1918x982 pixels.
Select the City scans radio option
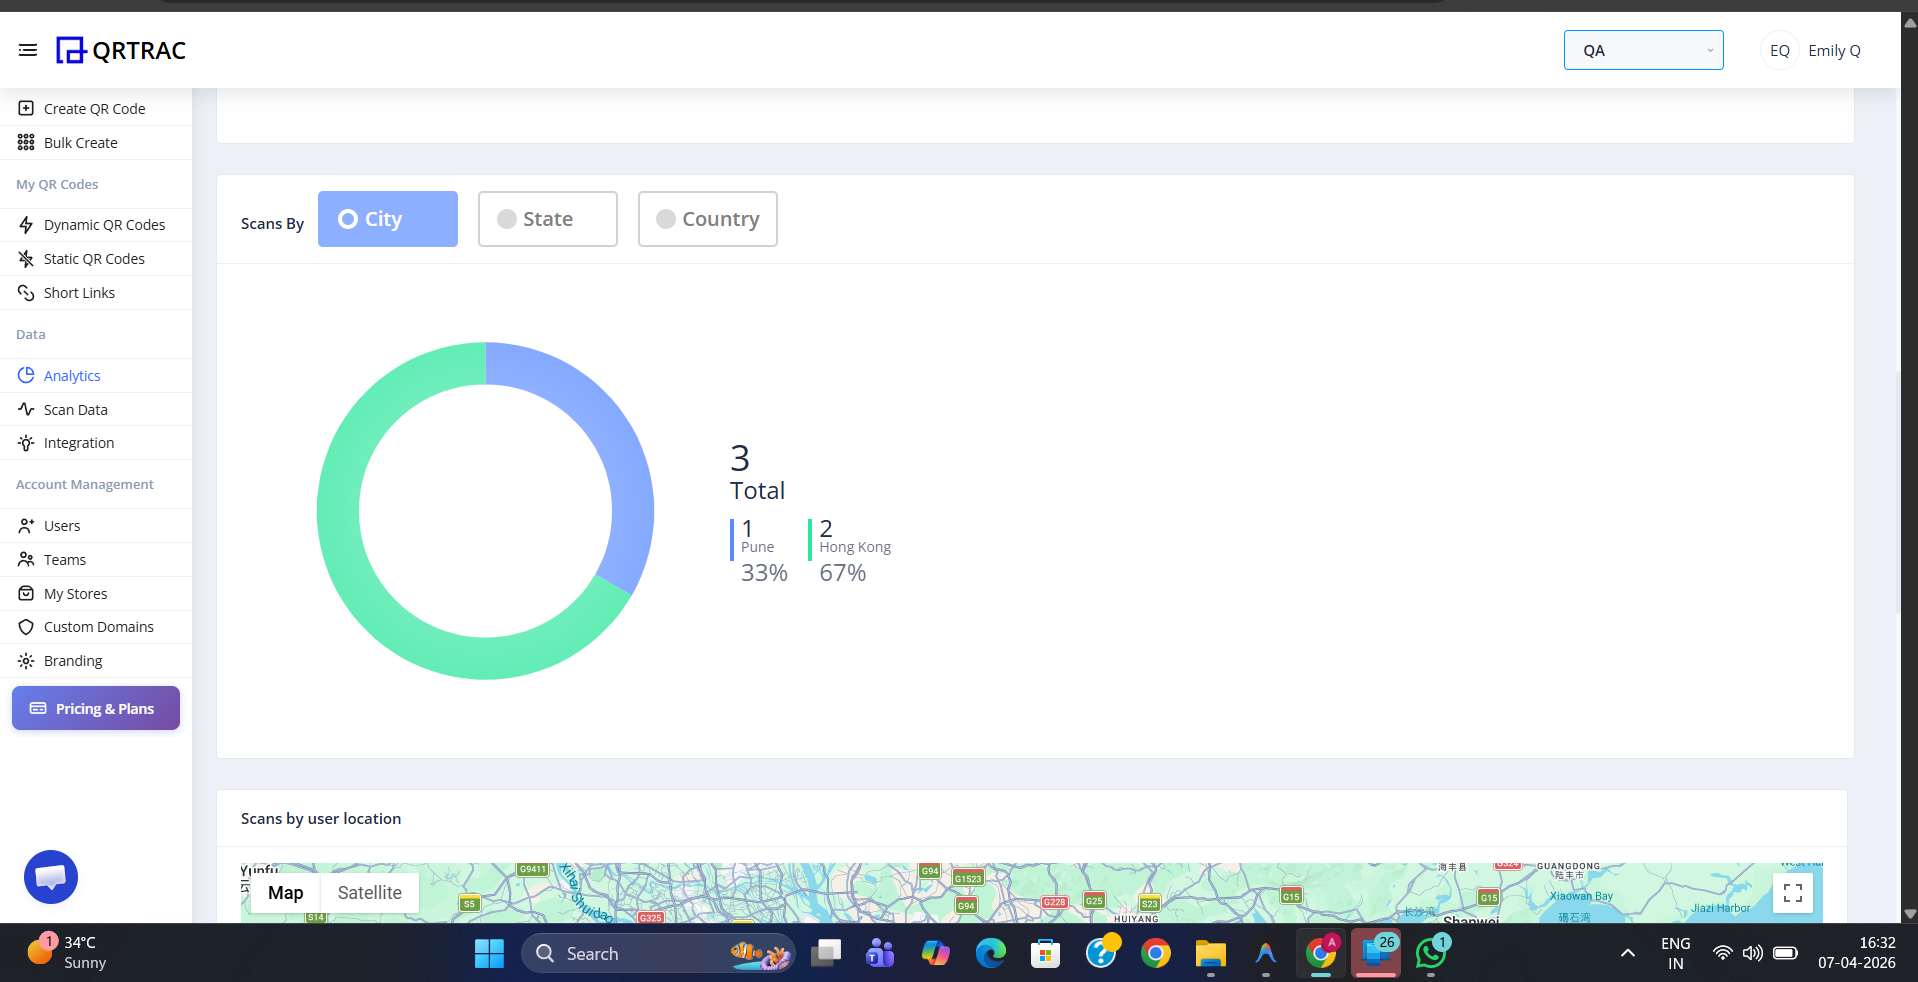click(x=388, y=219)
